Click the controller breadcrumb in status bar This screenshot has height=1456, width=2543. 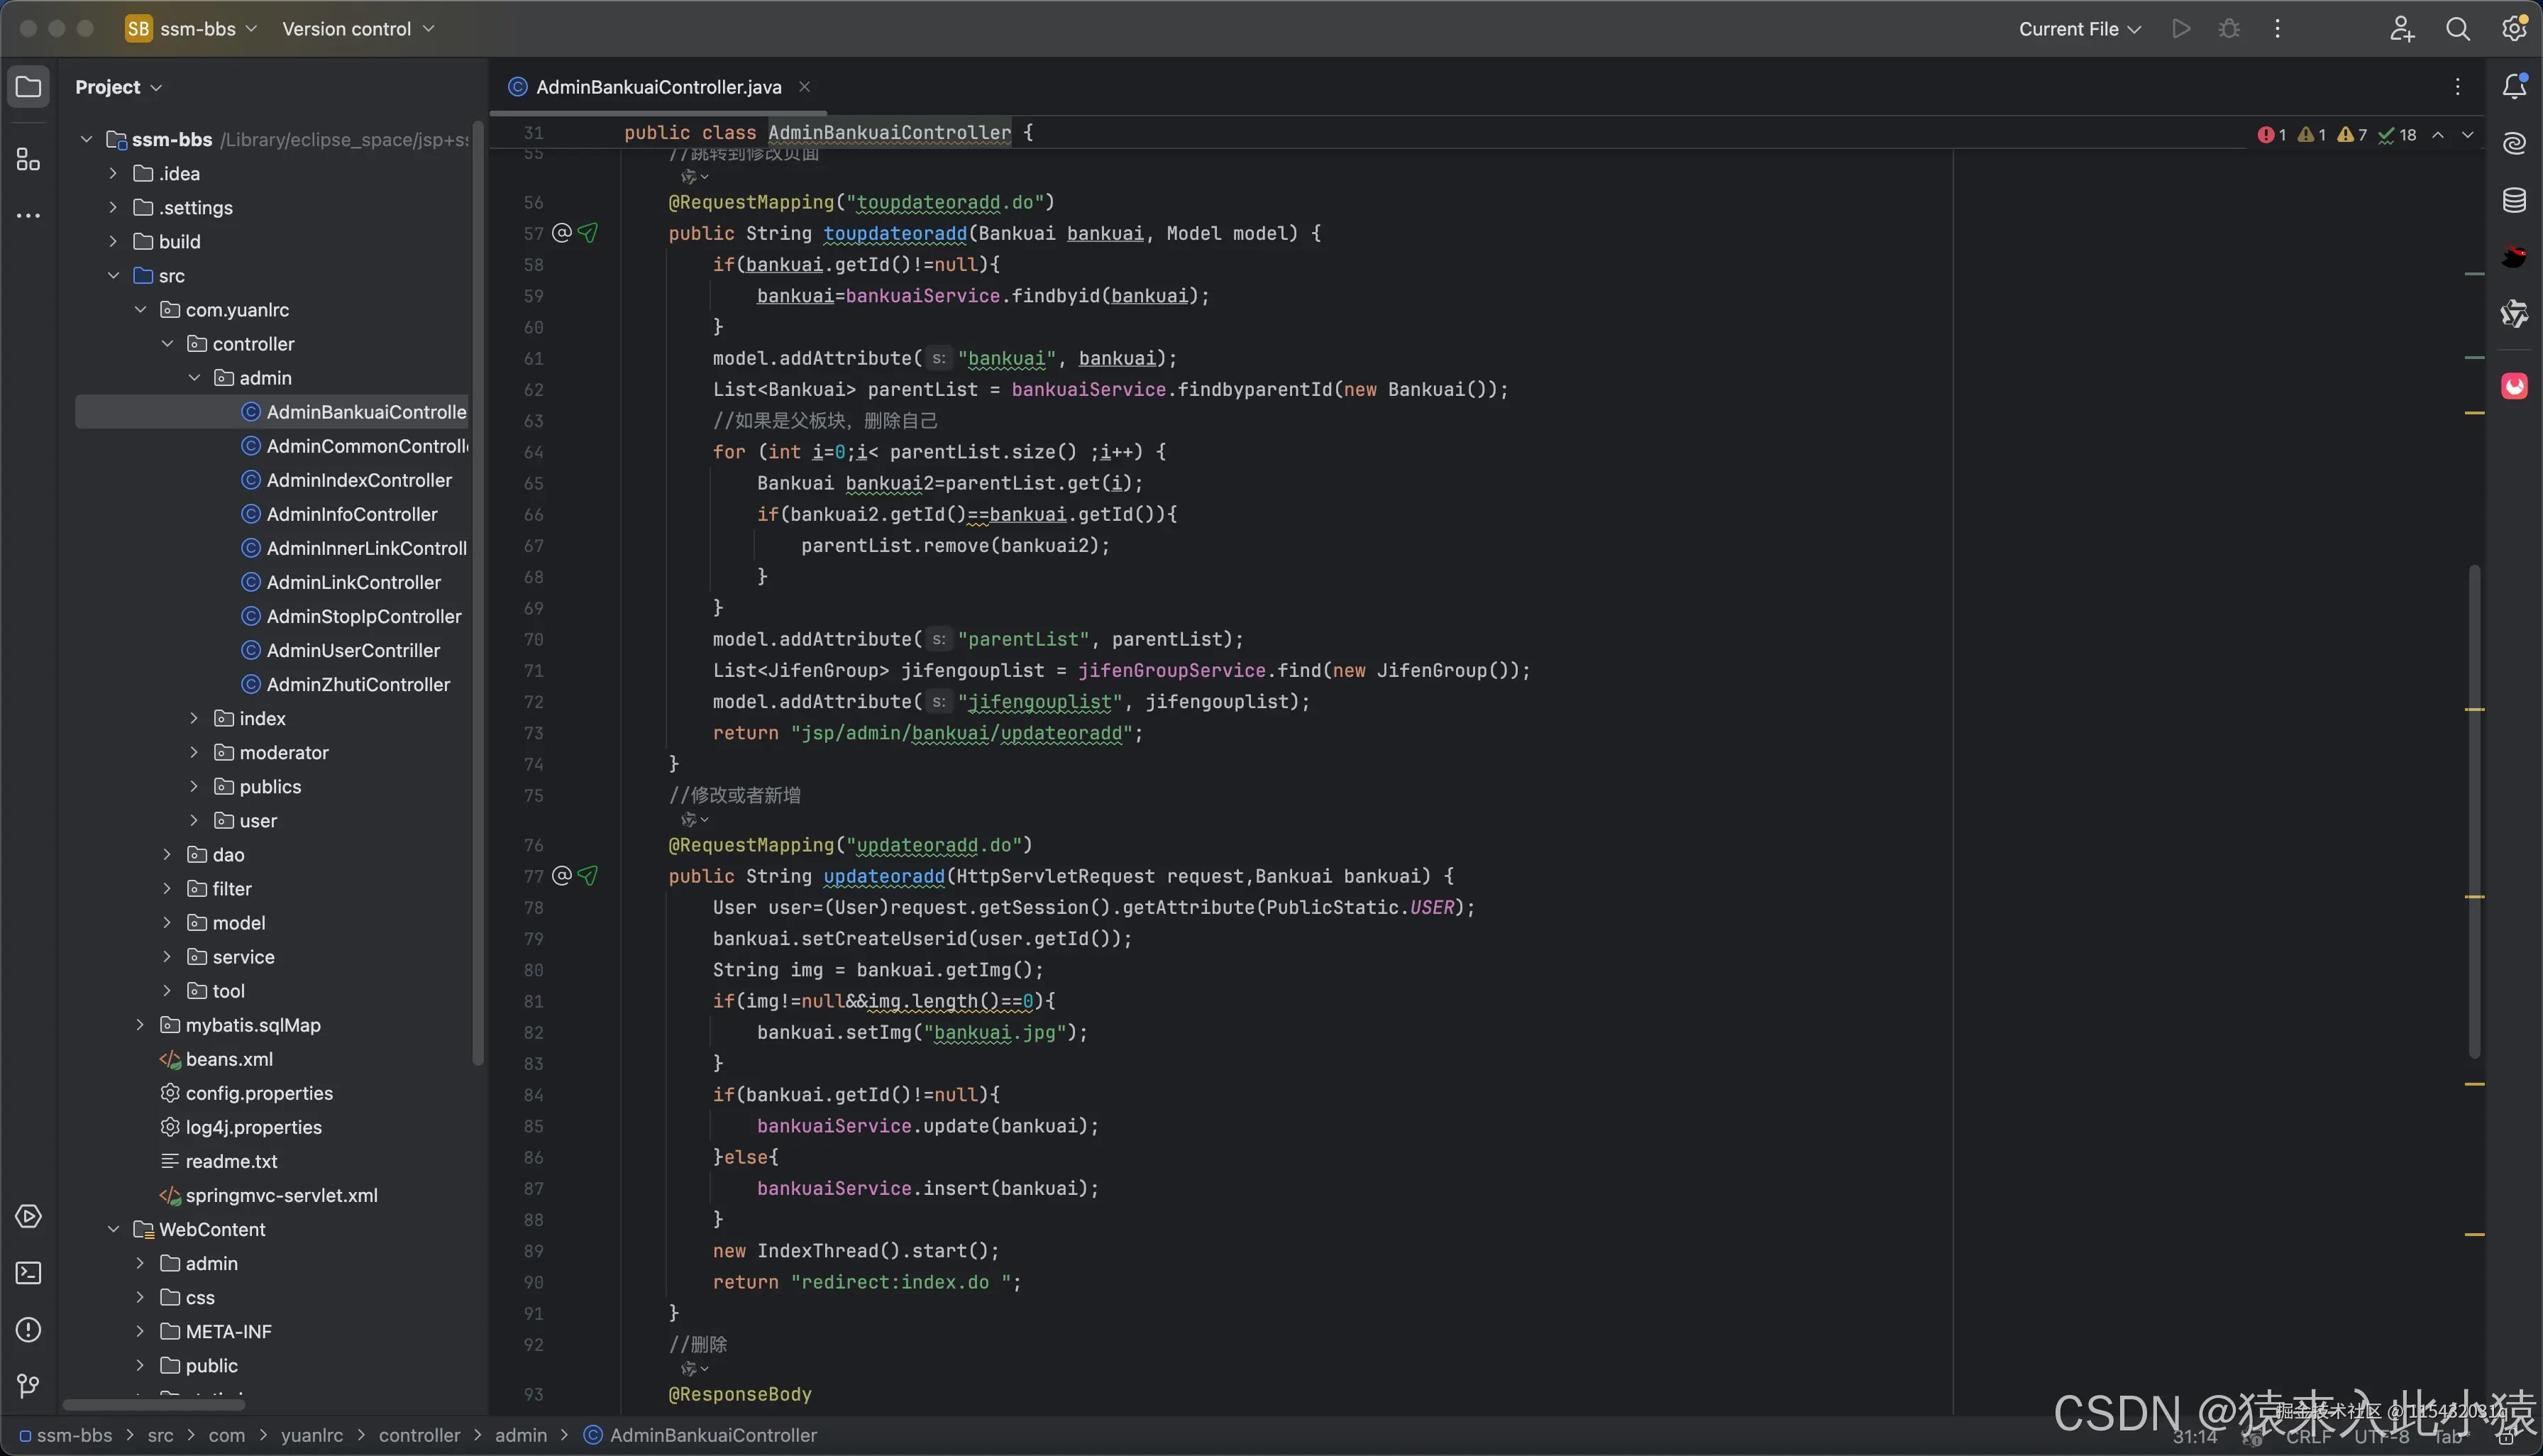point(419,1435)
